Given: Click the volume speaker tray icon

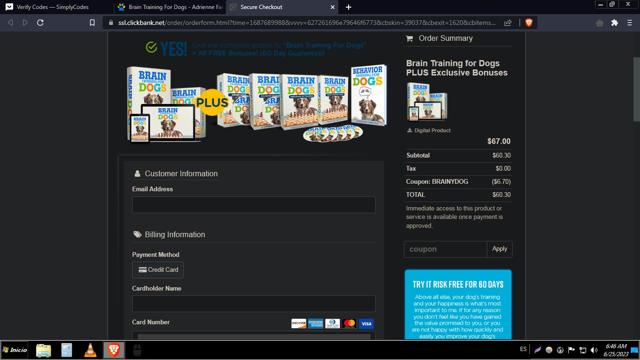Looking at the screenshot, I should click(594, 350).
